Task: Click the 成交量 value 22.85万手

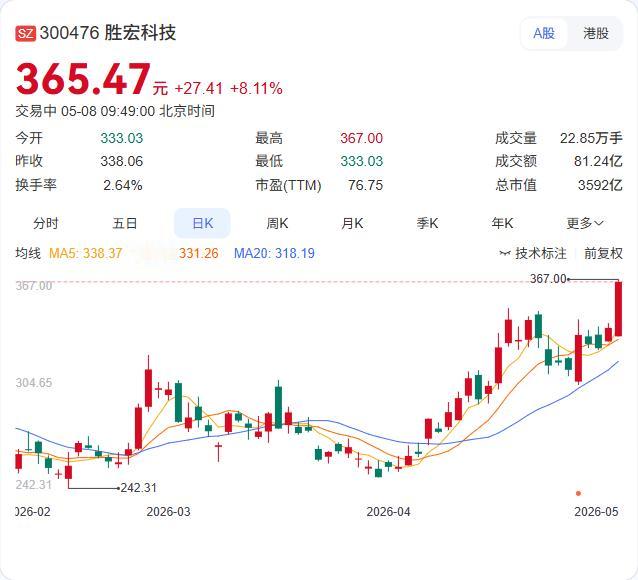Action: (591, 138)
